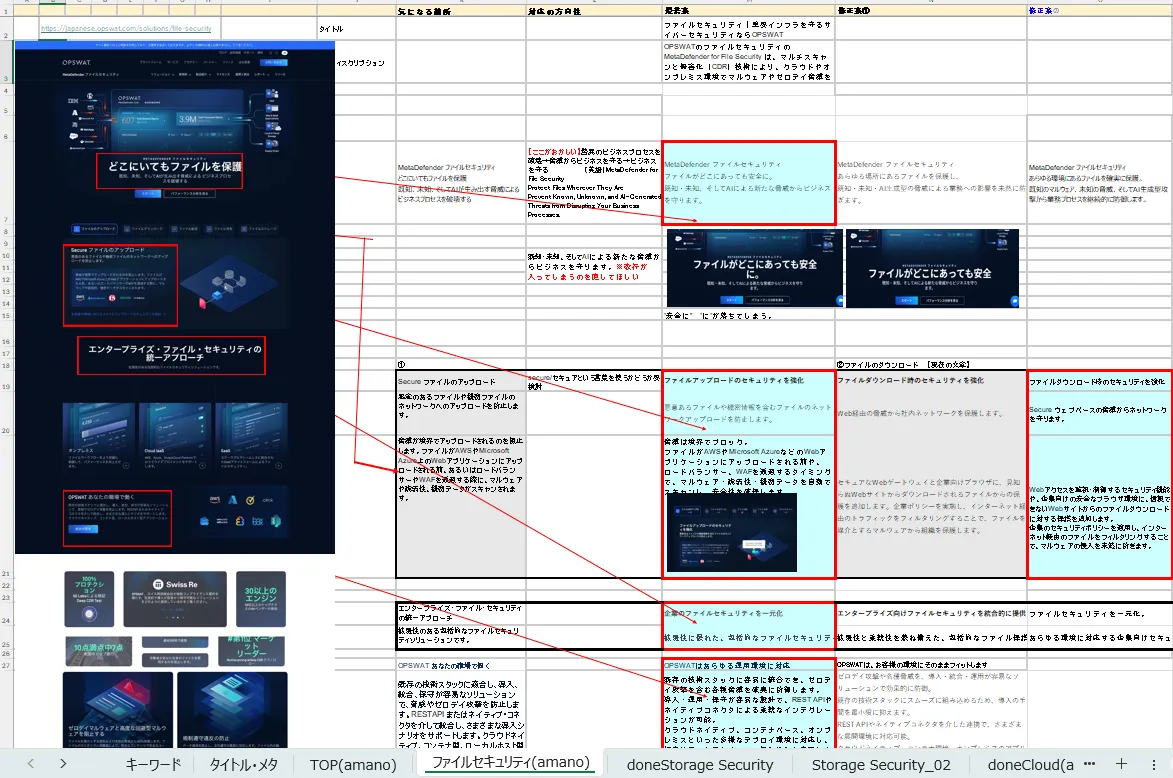Select the 企業のファイルセキュリティを一元化 cell
1173x778 pixels.
(x=748, y=614)
